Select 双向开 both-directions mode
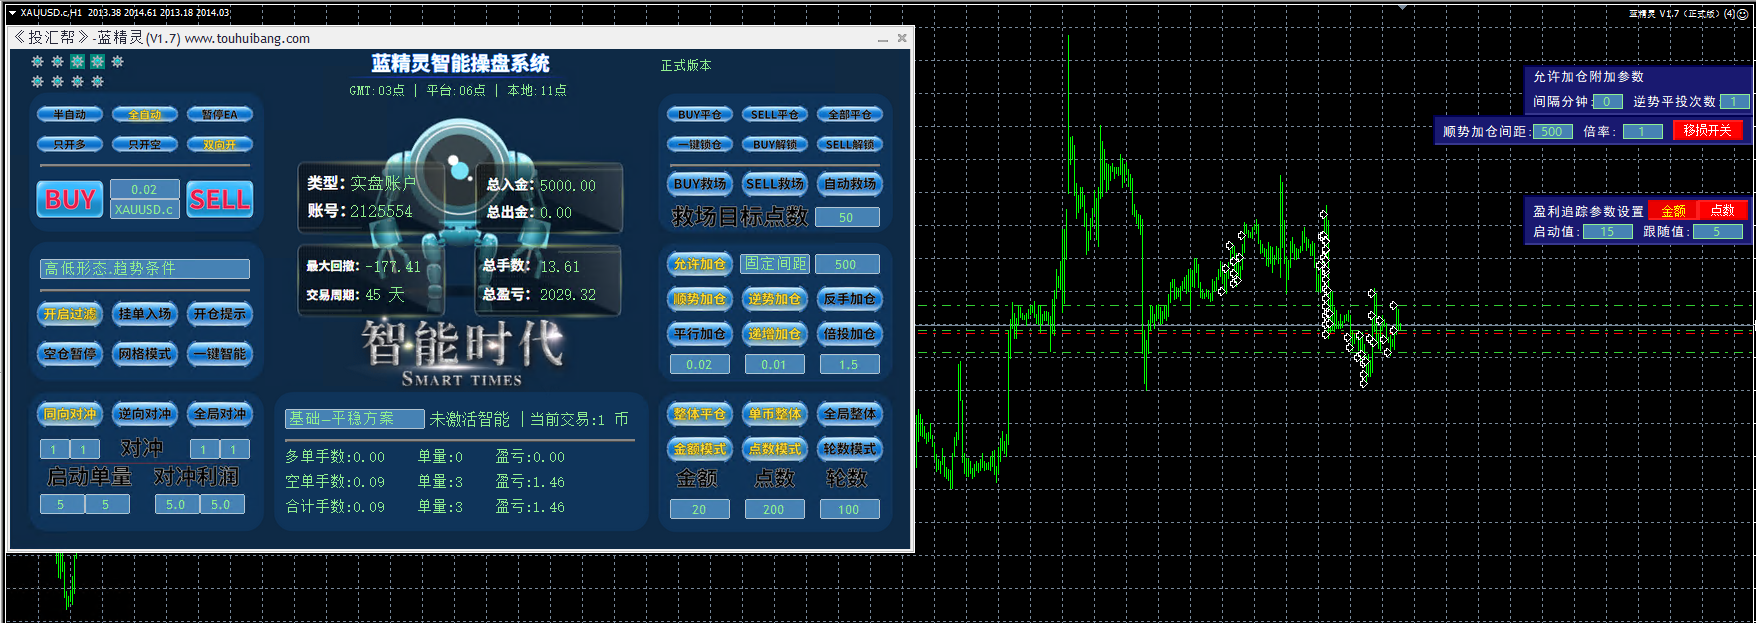 pyautogui.click(x=220, y=145)
